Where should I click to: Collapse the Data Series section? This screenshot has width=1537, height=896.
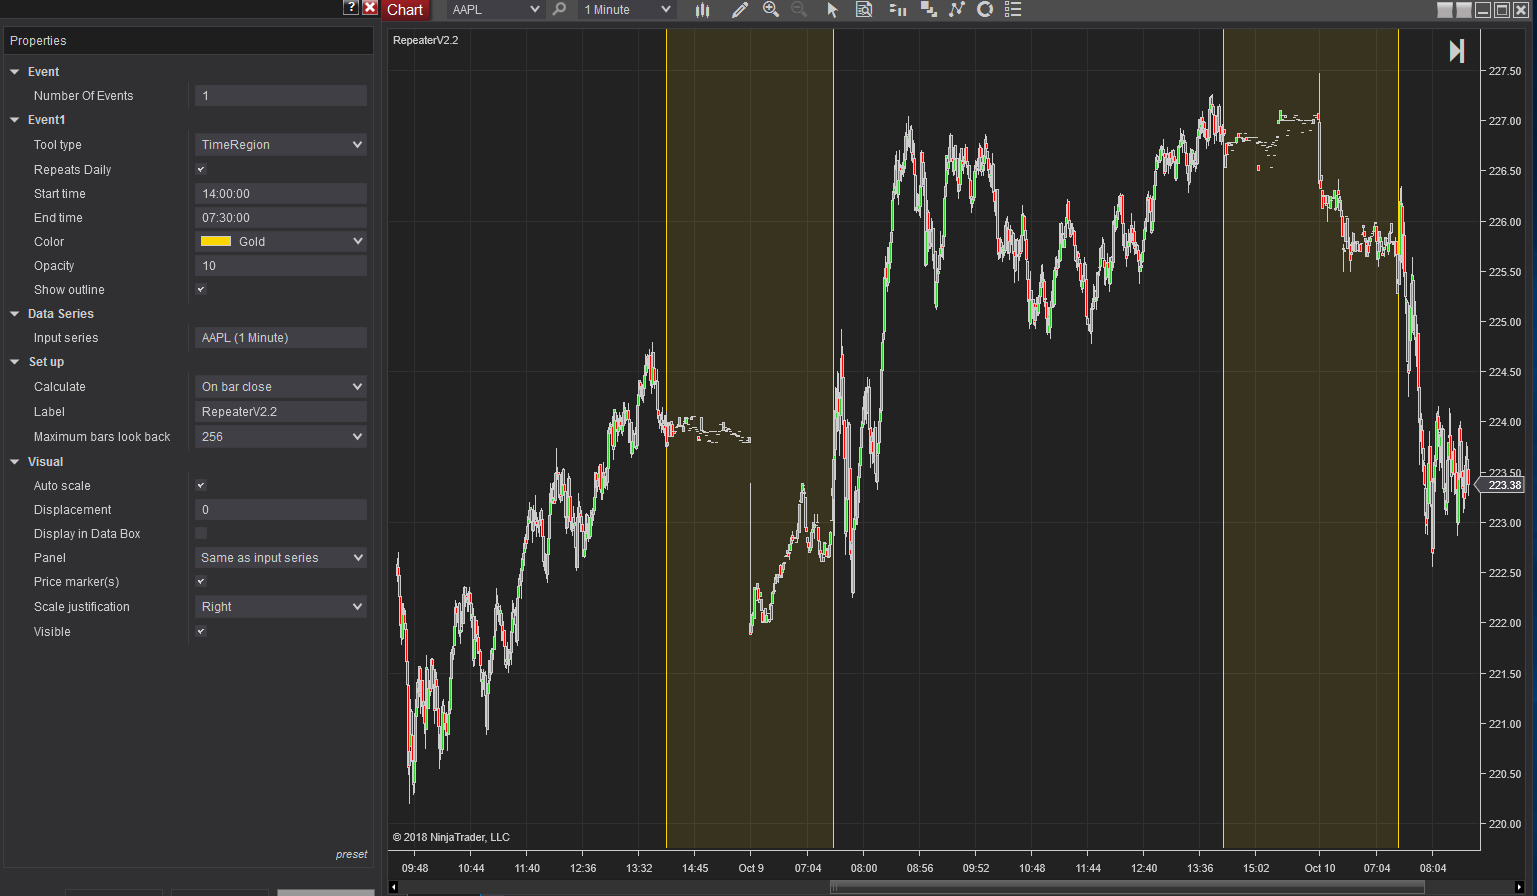15,314
